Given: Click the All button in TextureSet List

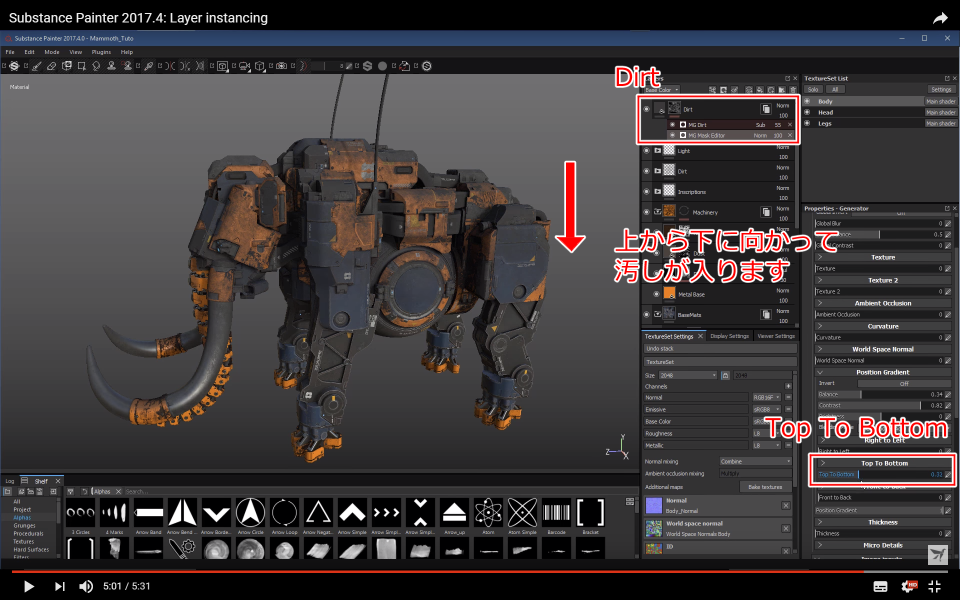Looking at the screenshot, I should pyautogui.click(x=834, y=89).
